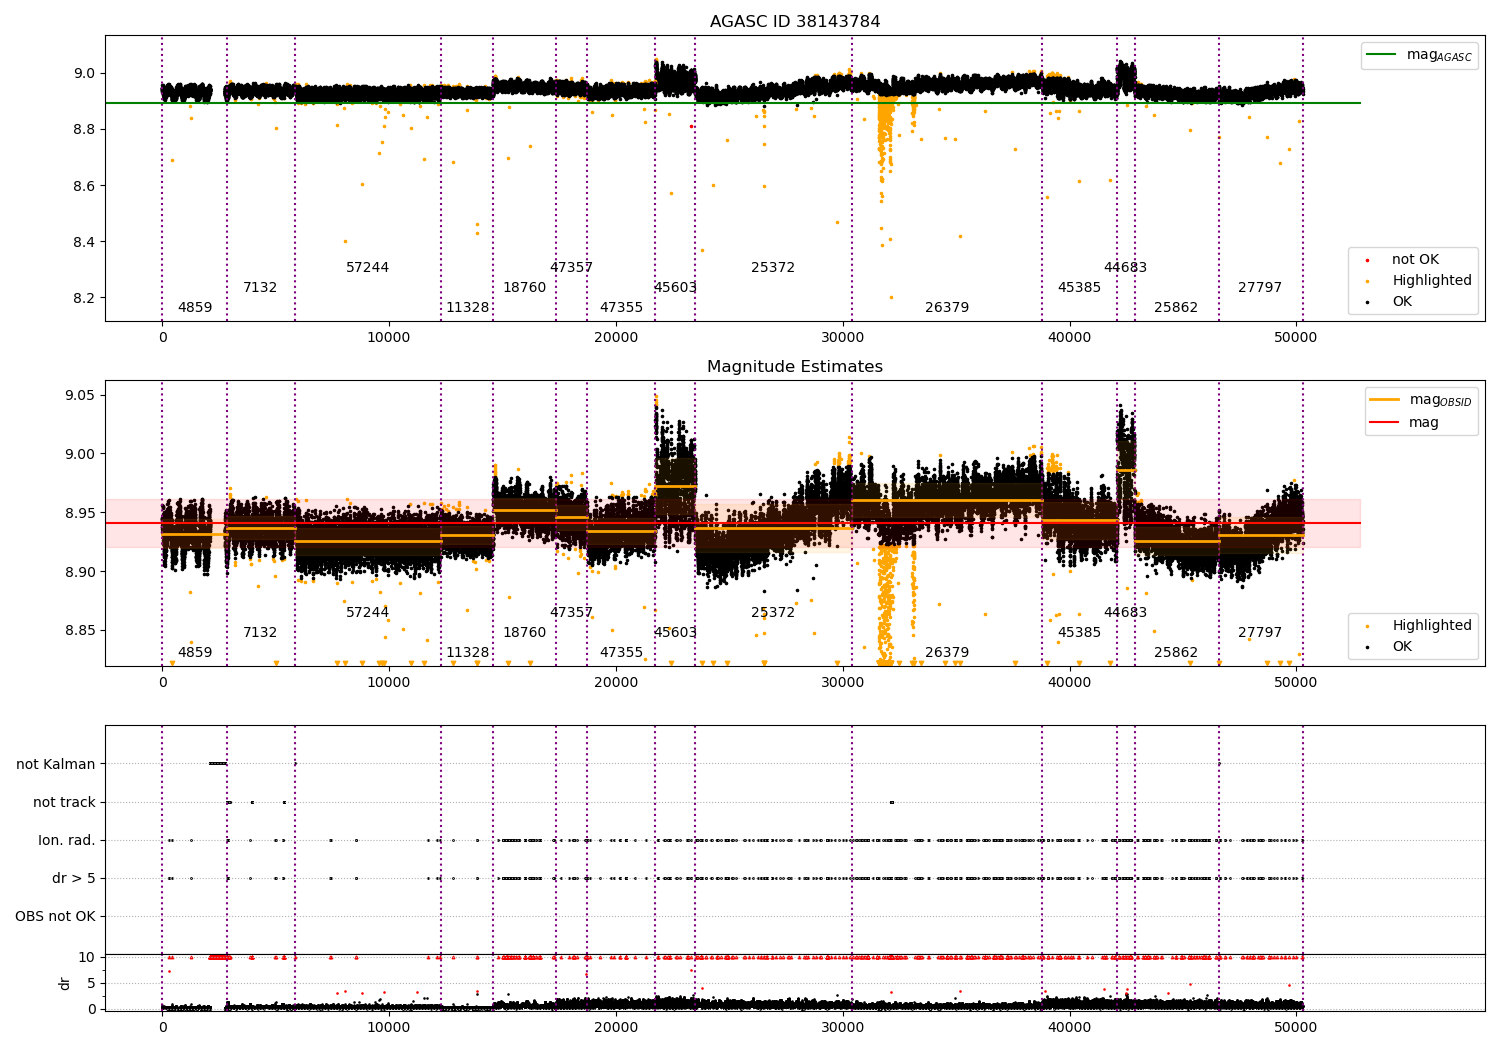Click the 'dr' y-axis label
This screenshot has height=1050, width=1500.
pyautogui.click(x=65, y=983)
